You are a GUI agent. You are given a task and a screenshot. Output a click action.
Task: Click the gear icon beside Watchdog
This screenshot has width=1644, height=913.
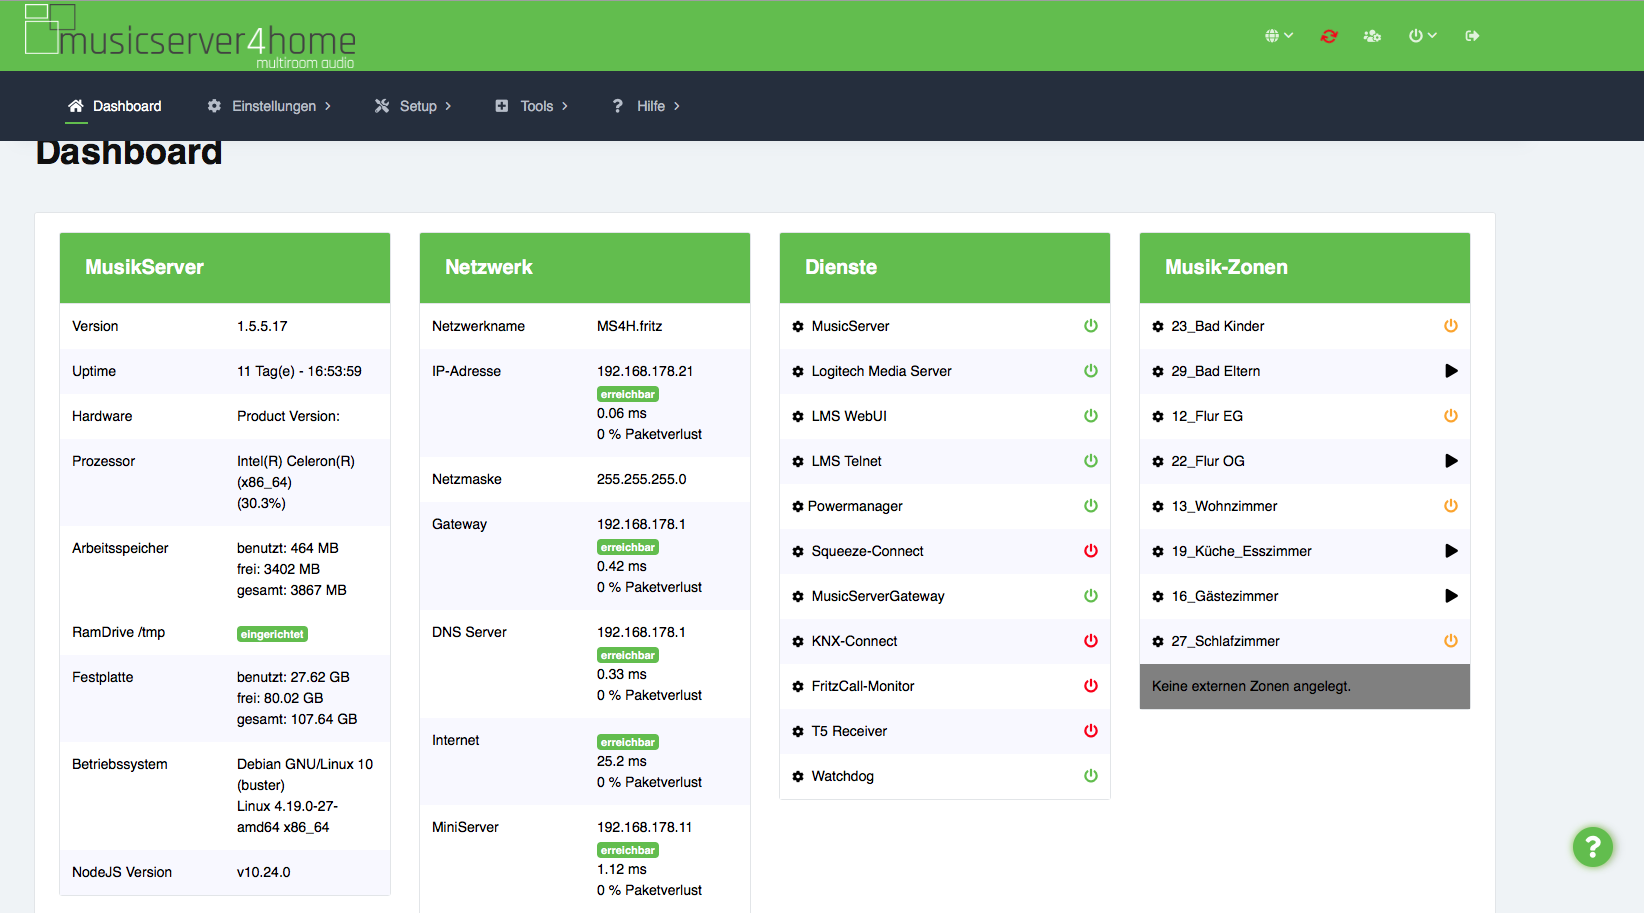798,777
